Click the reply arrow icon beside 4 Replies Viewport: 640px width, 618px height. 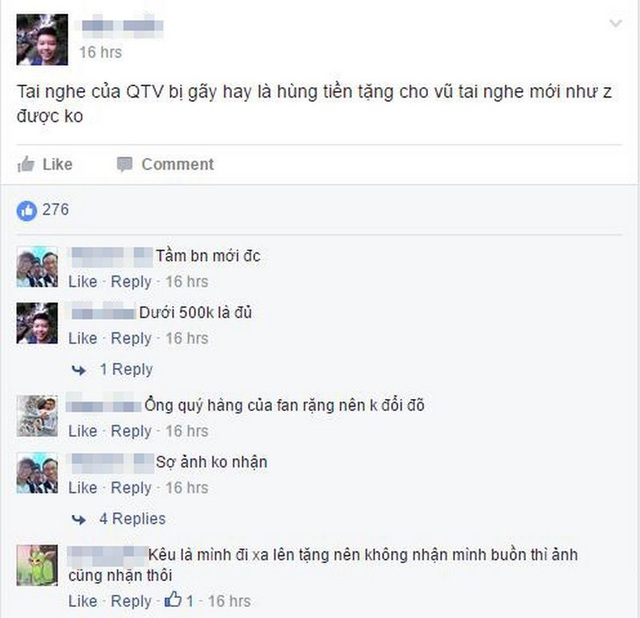coord(79,520)
